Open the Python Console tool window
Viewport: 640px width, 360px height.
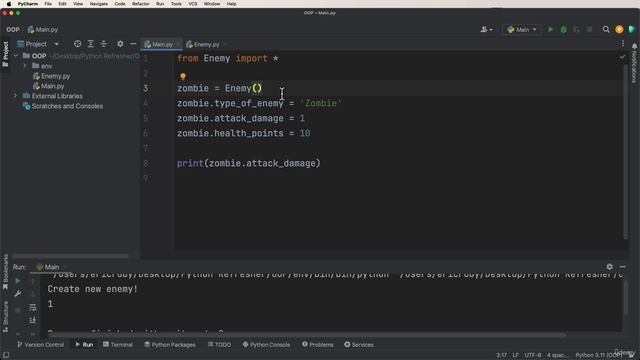click(x=266, y=345)
